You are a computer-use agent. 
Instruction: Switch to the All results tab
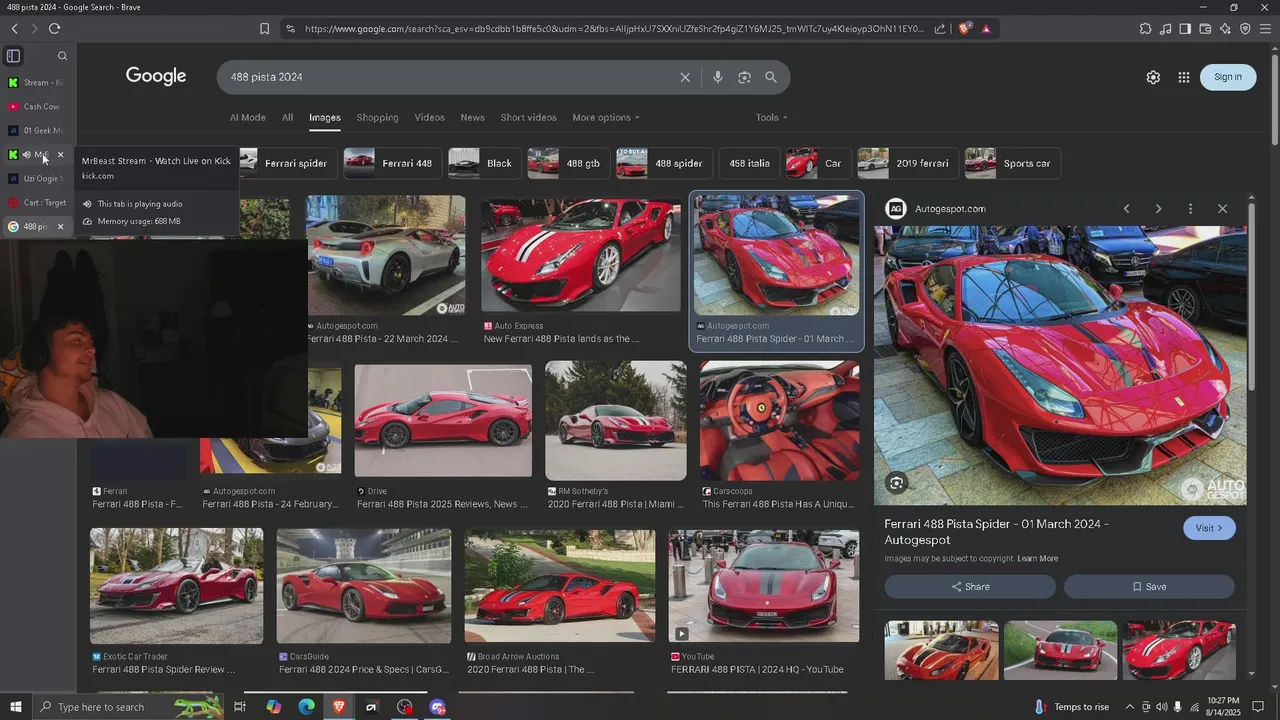pyautogui.click(x=287, y=118)
